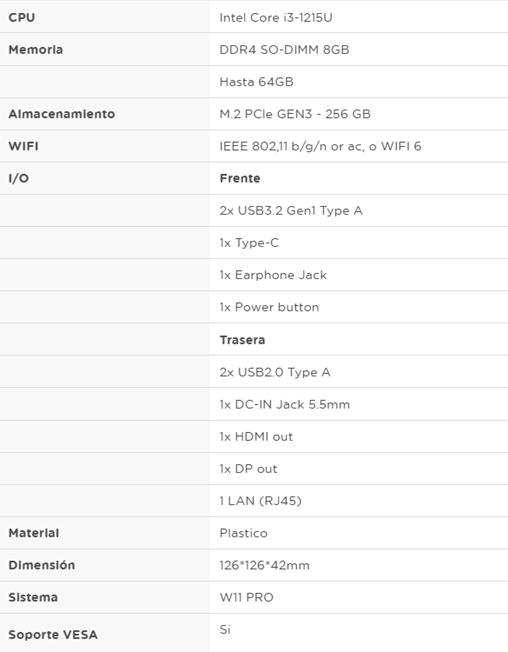Image resolution: width=508 pixels, height=652 pixels.
Task: Click the 1x Type-C entry
Action: (x=249, y=243)
